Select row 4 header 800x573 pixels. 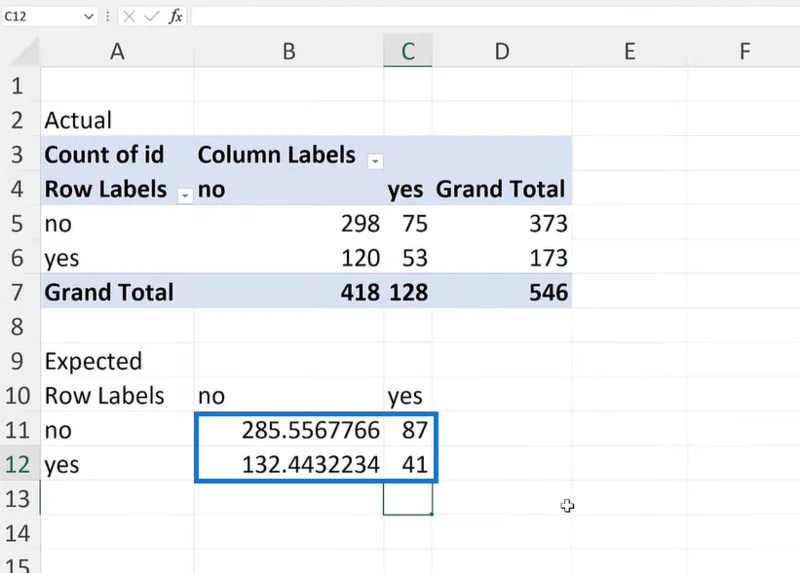coord(18,189)
